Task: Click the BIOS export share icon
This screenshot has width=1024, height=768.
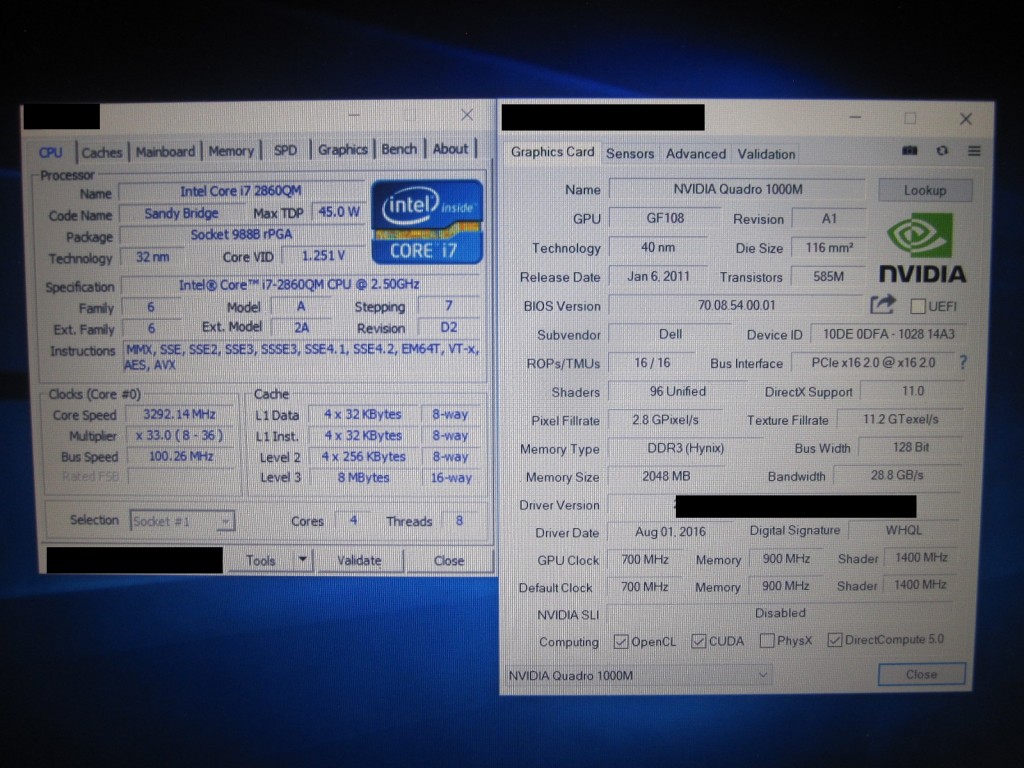Action: [x=882, y=304]
